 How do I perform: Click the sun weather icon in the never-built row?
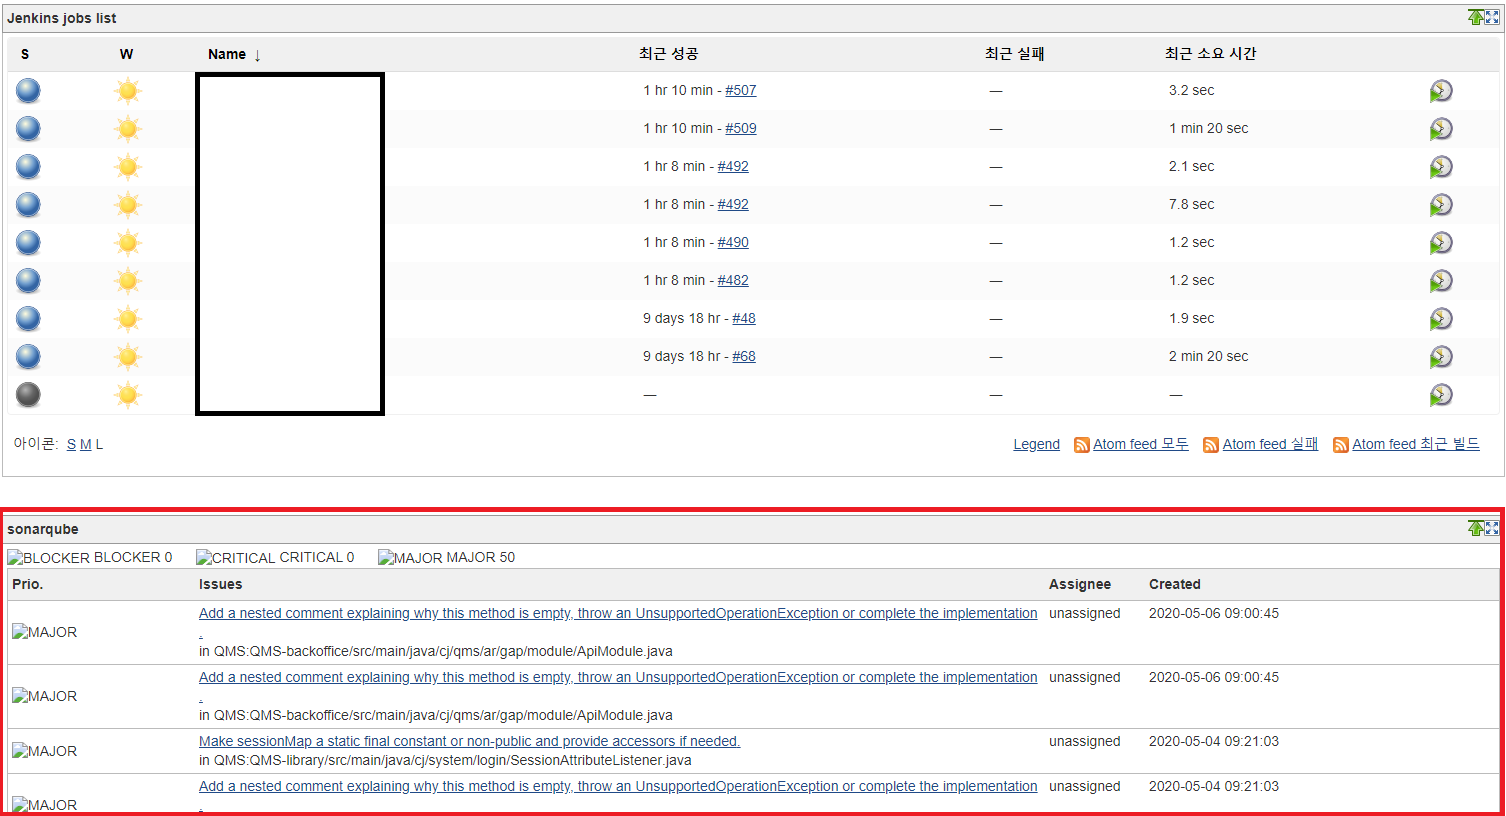pyautogui.click(x=127, y=395)
